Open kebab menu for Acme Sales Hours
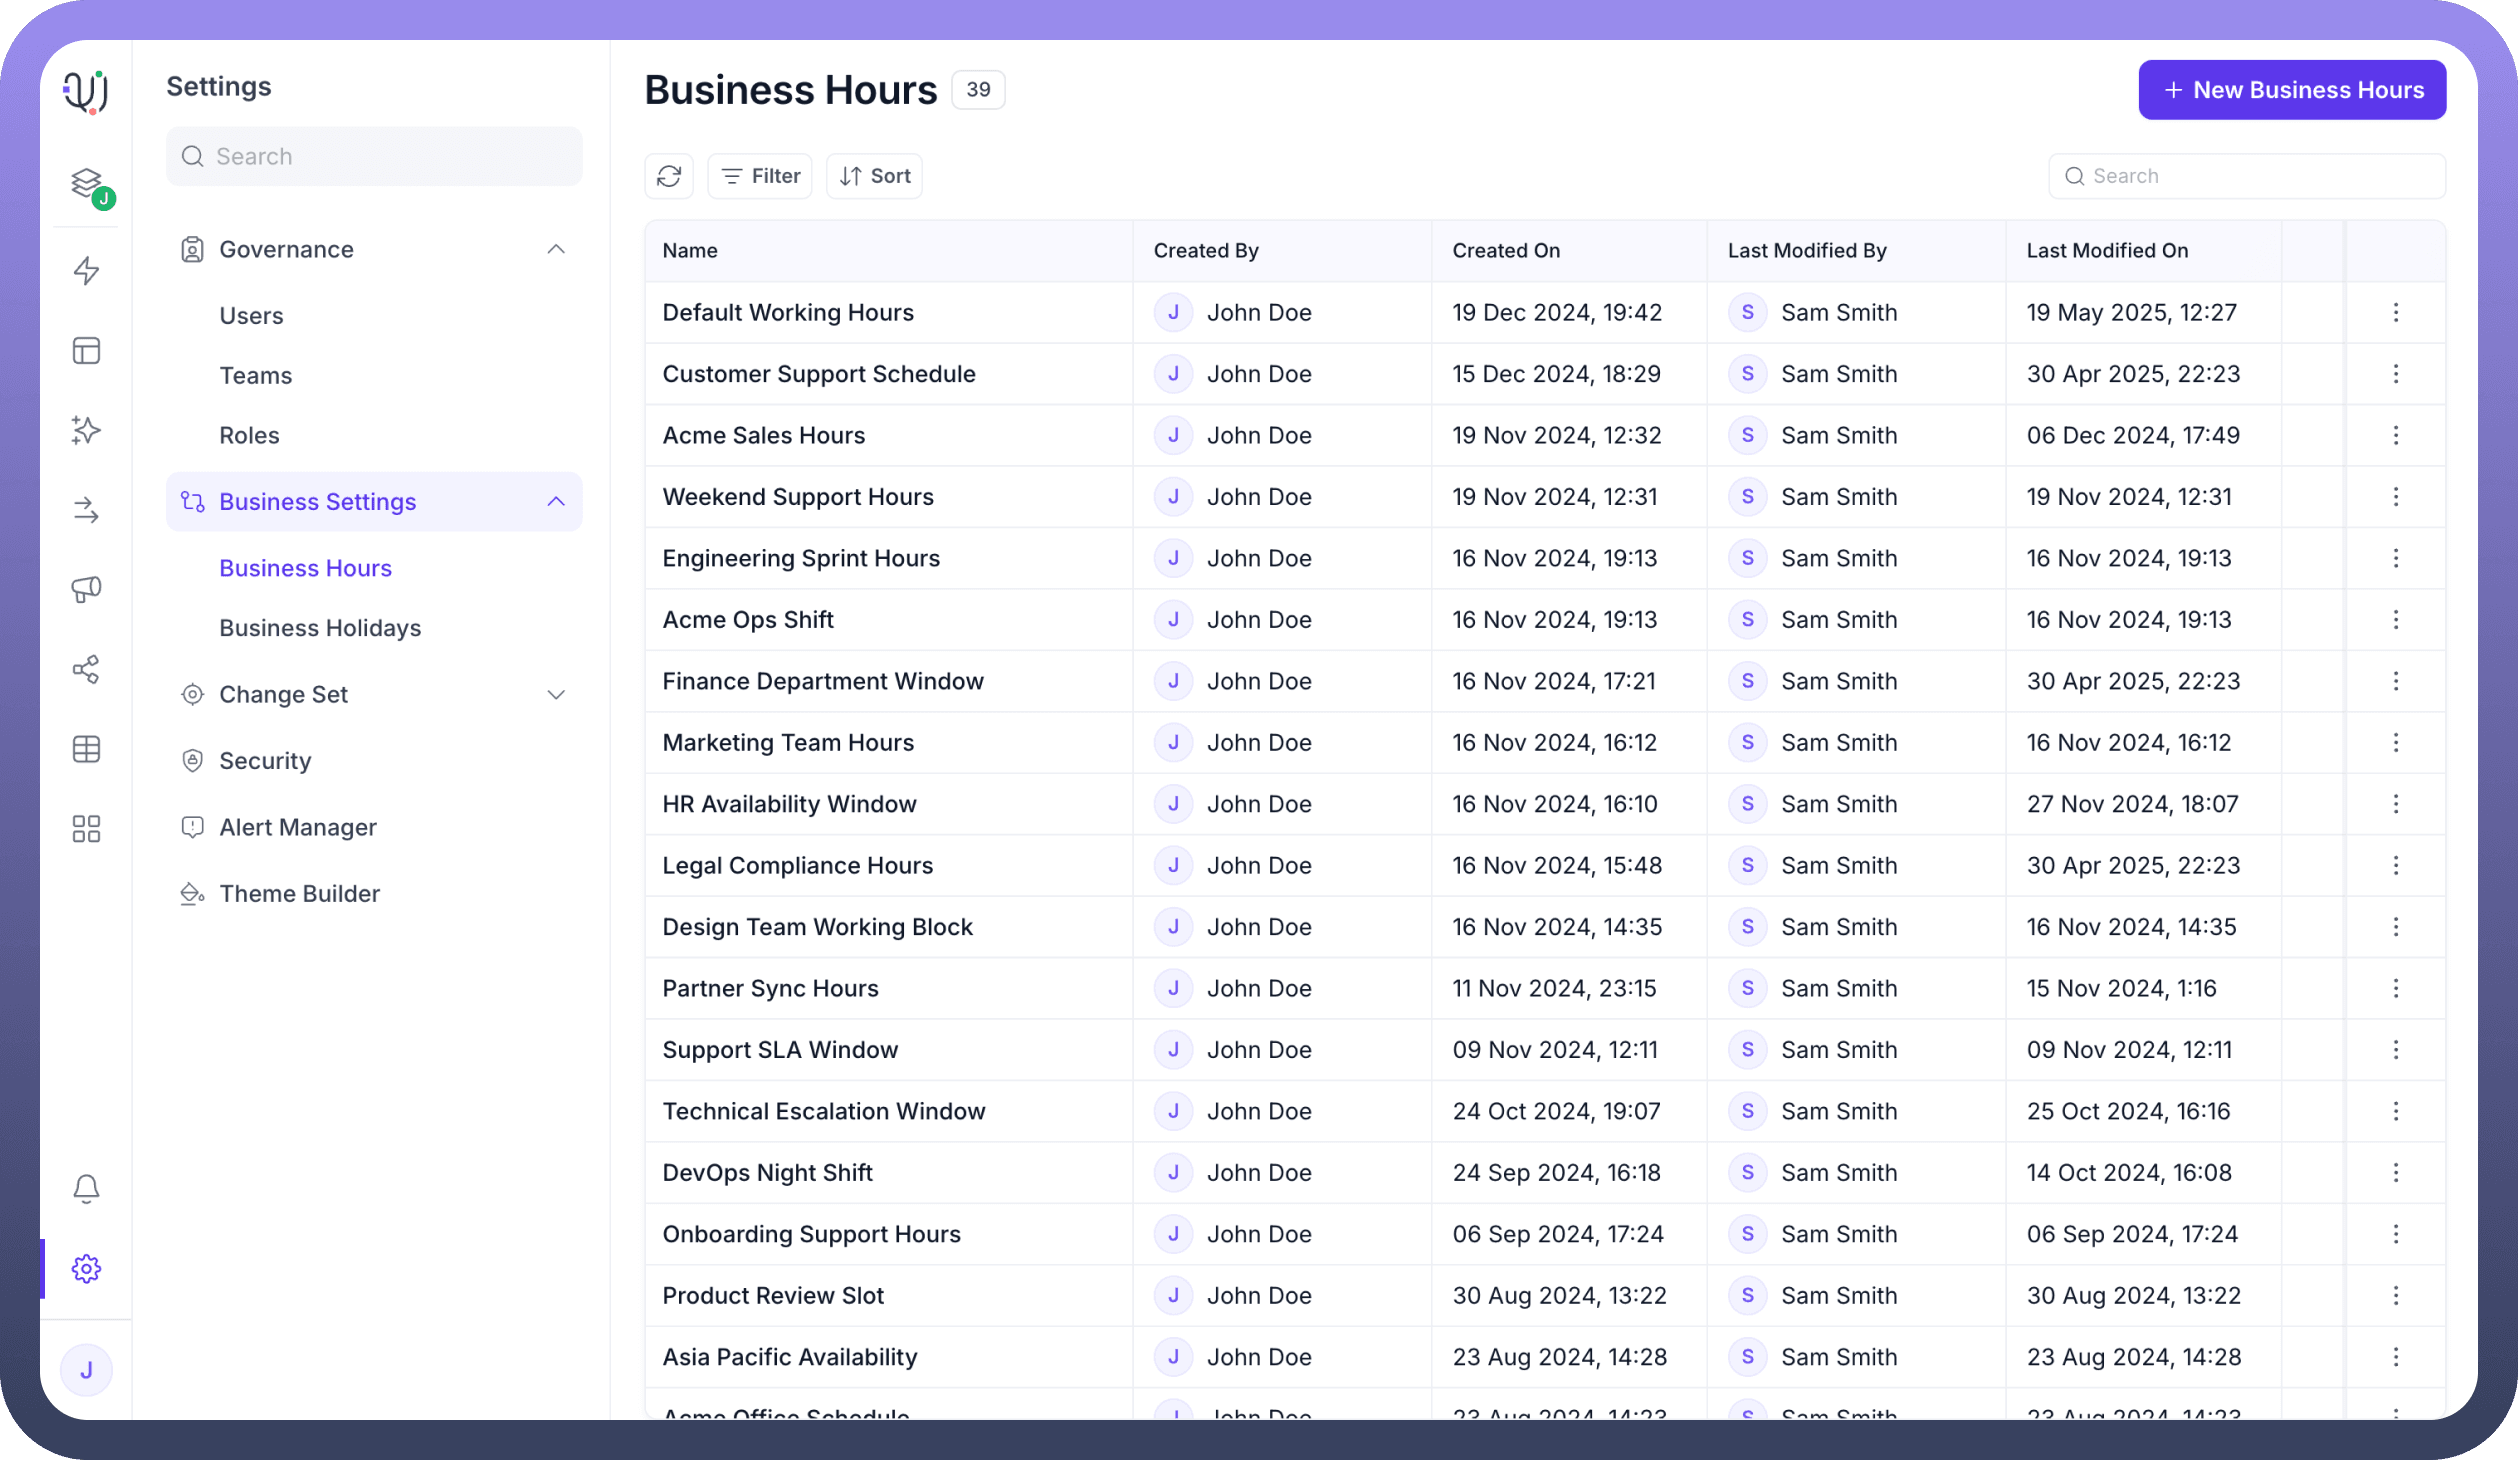 2395,435
